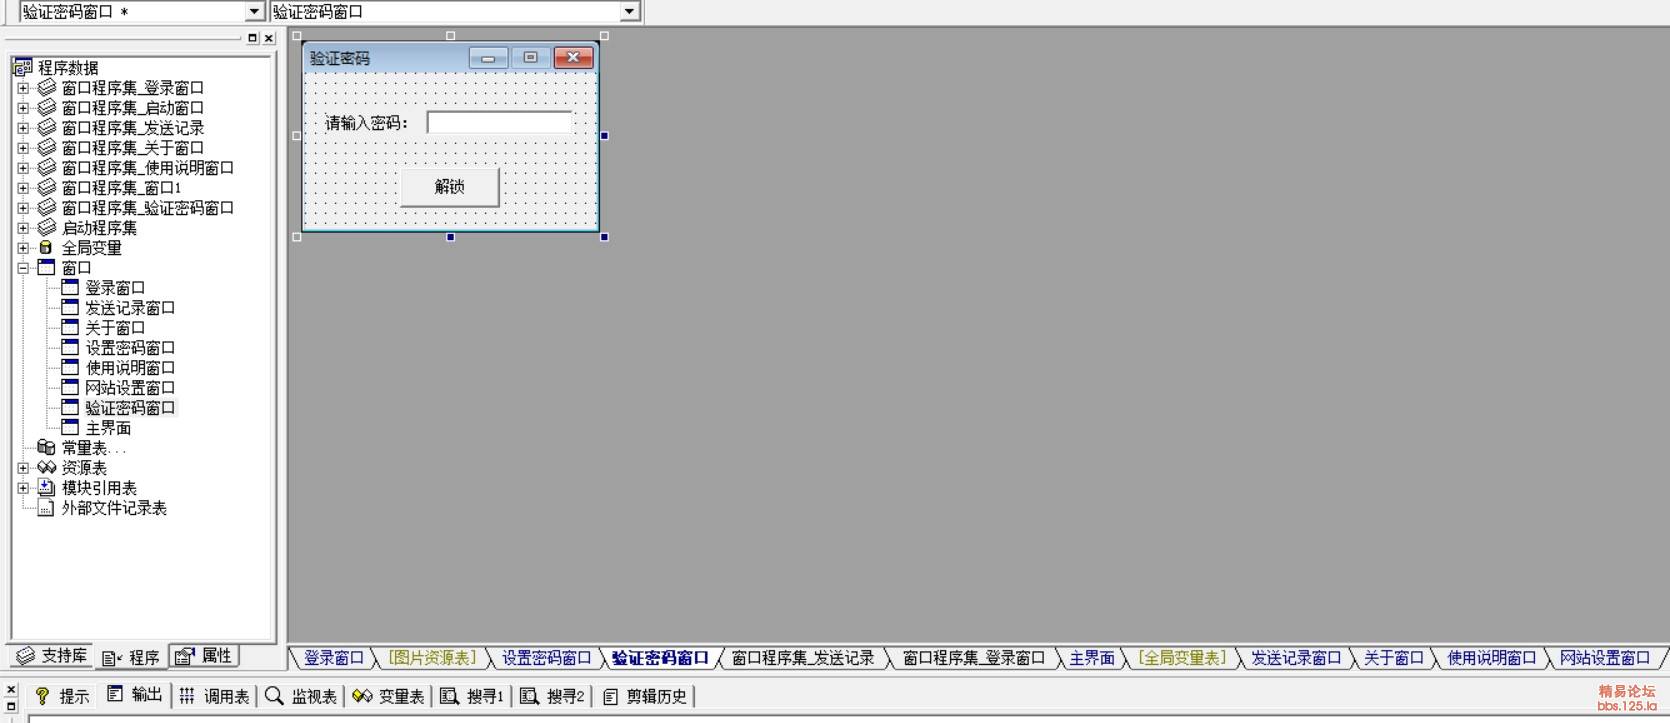Expand 窗口程序集_窗口1 tree node
1670x723 pixels.
pyautogui.click(x=23, y=188)
